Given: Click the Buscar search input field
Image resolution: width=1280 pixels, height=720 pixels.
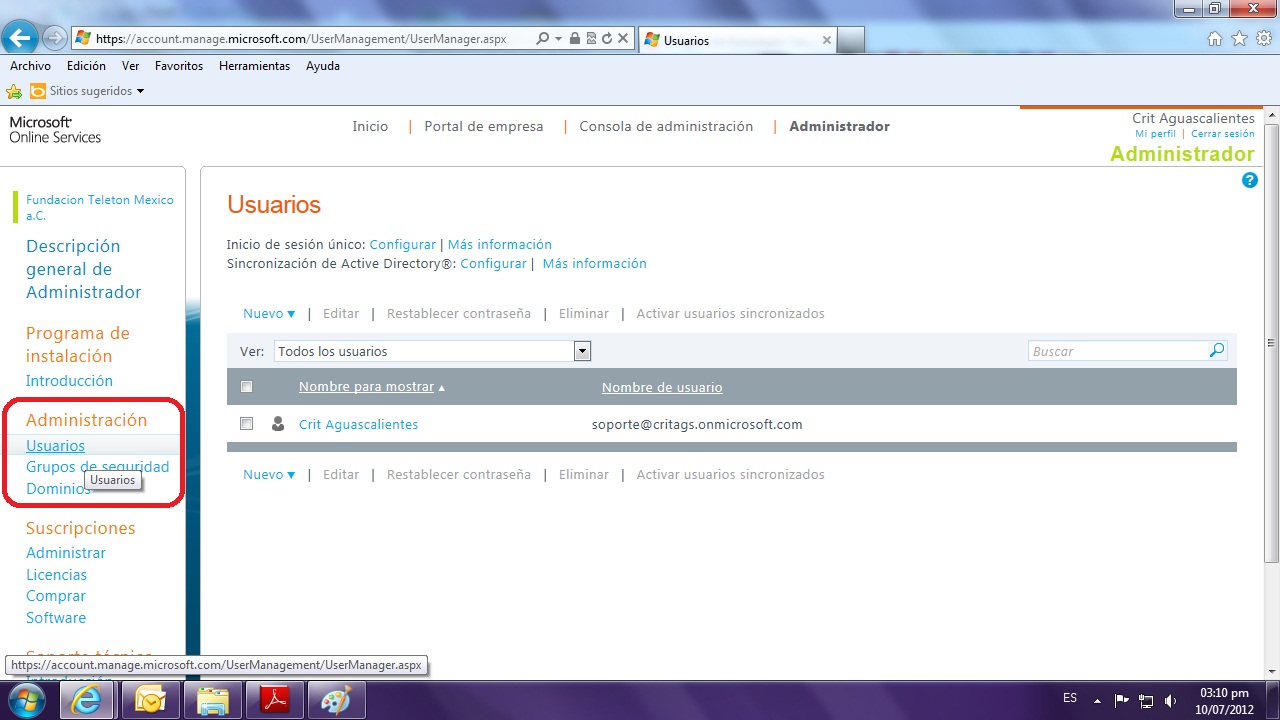Looking at the screenshot, I should coord(1118,351).
